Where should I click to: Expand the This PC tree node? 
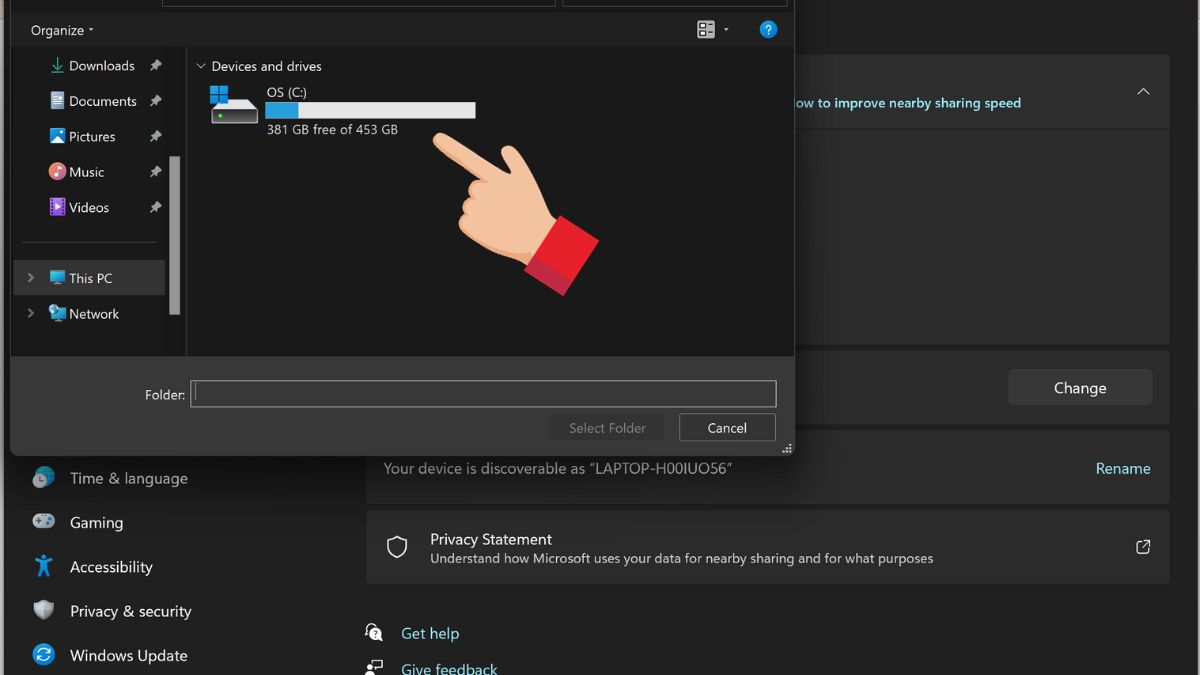30,278
